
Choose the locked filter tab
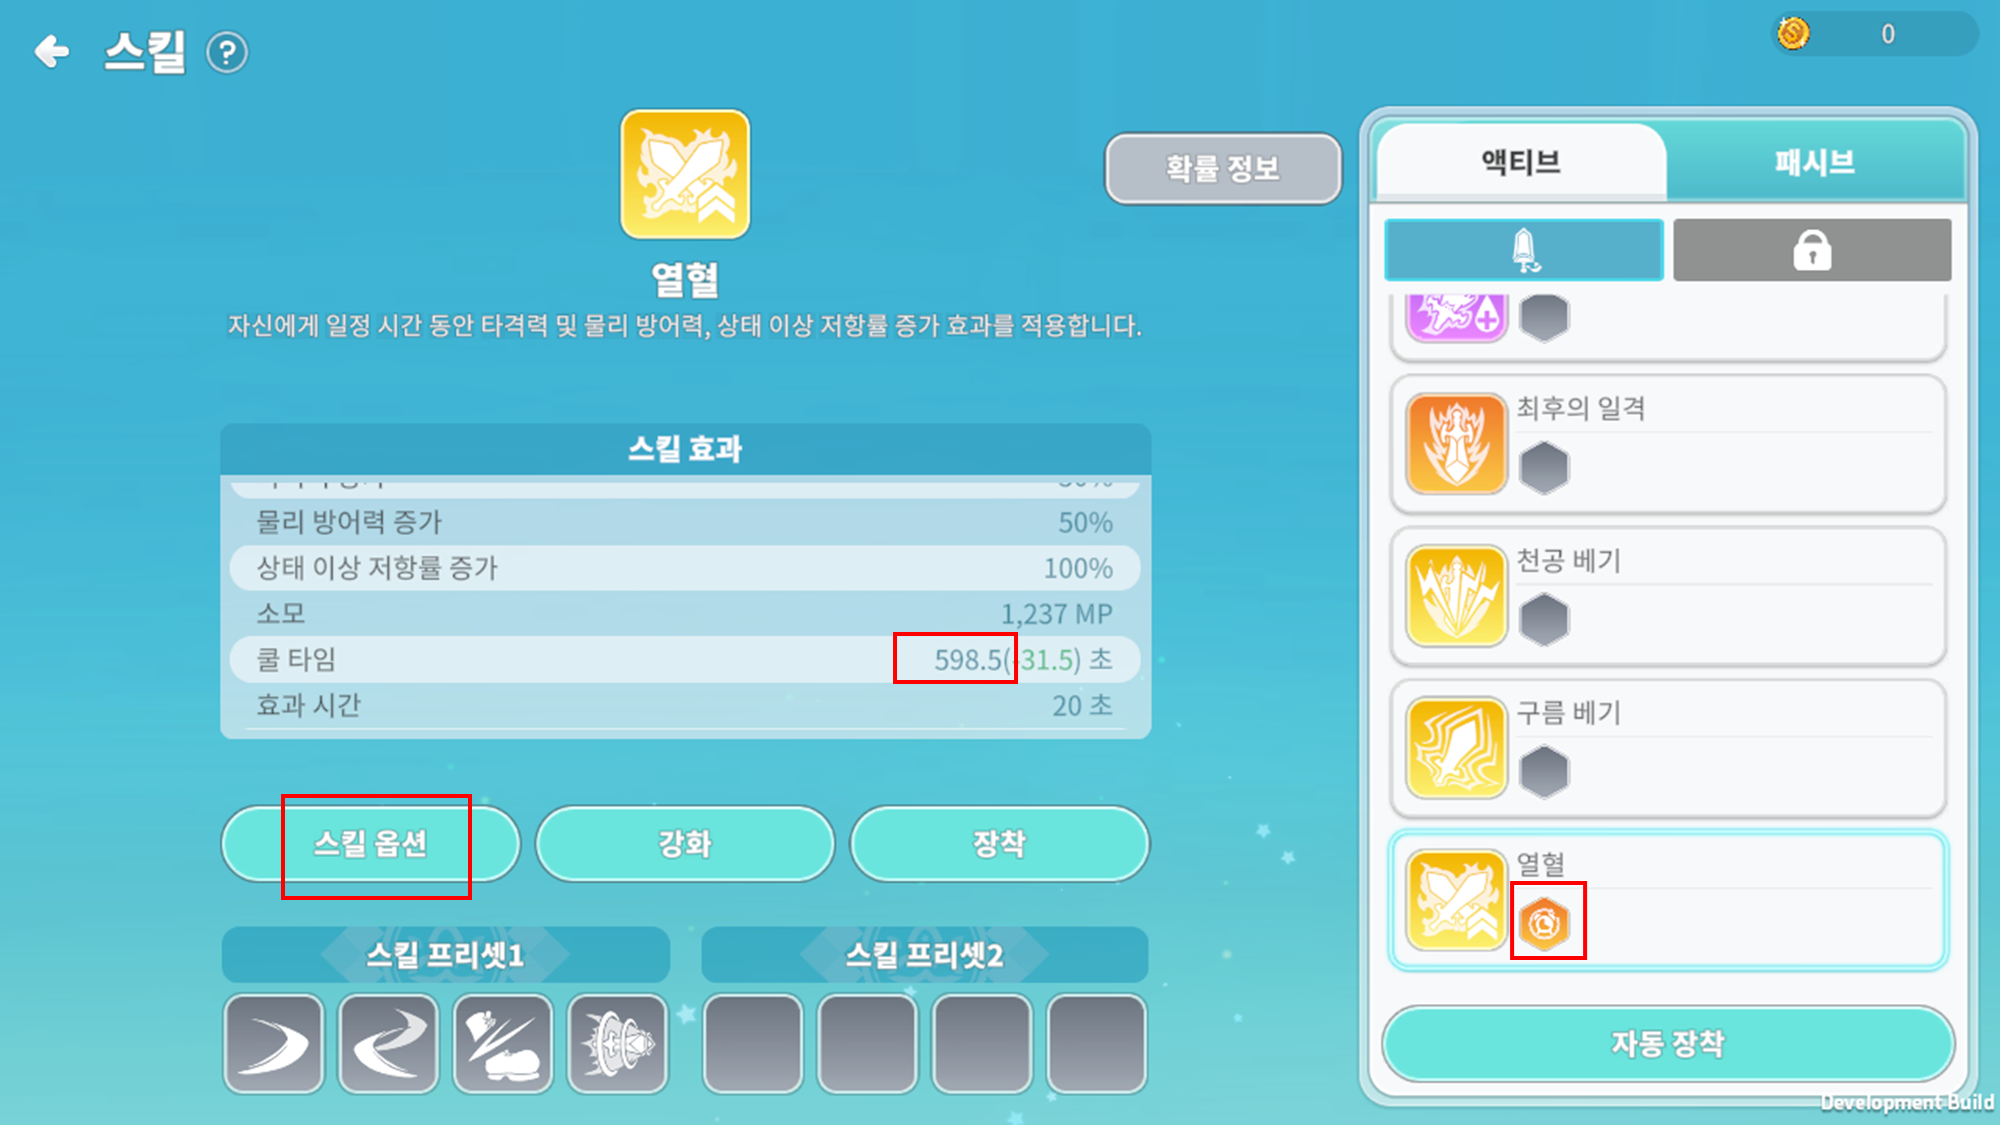pyautogui.click(x=1812, y=250)
